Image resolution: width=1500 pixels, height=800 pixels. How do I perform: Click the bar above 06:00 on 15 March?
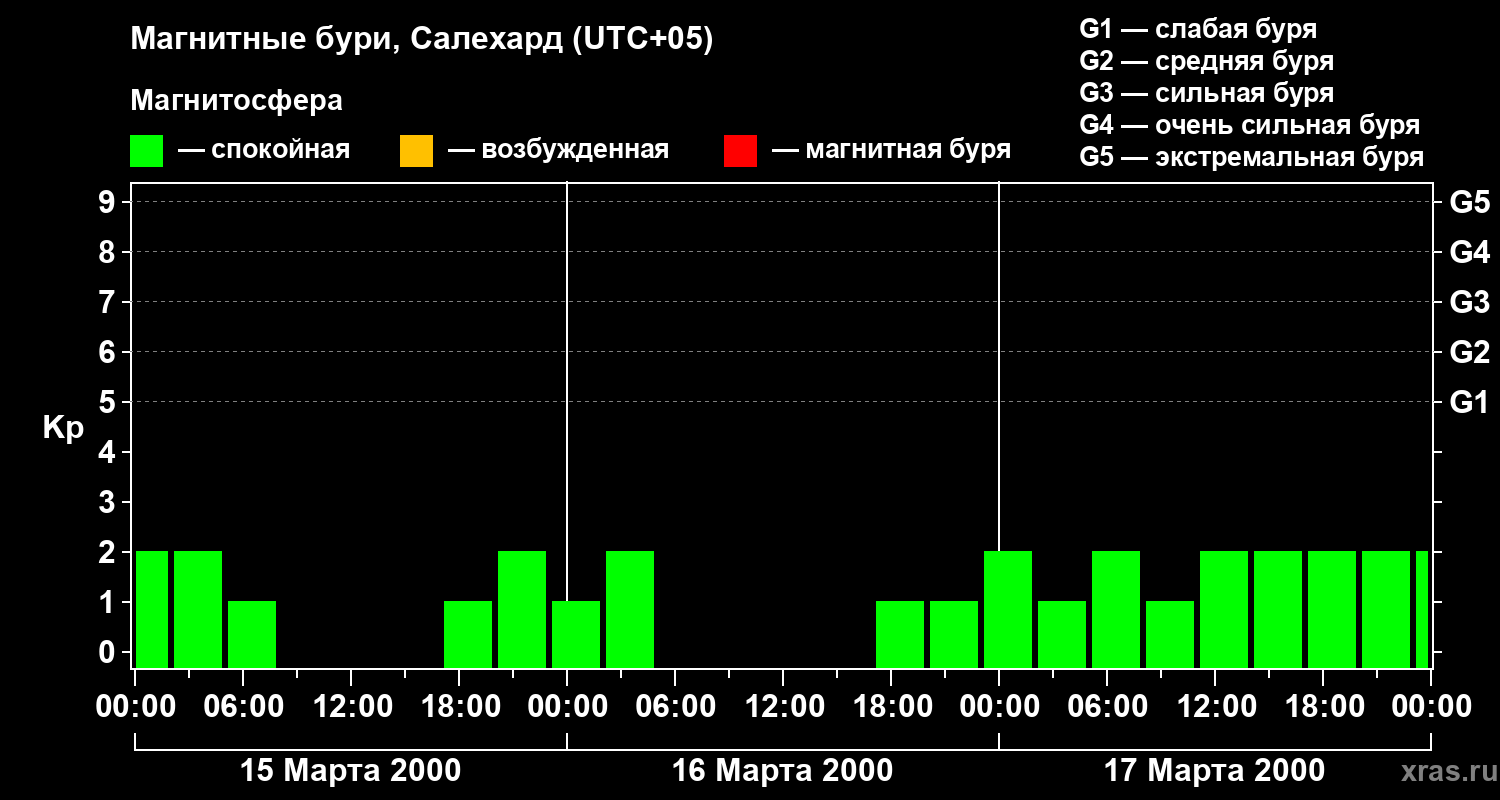tap(252, 634)
